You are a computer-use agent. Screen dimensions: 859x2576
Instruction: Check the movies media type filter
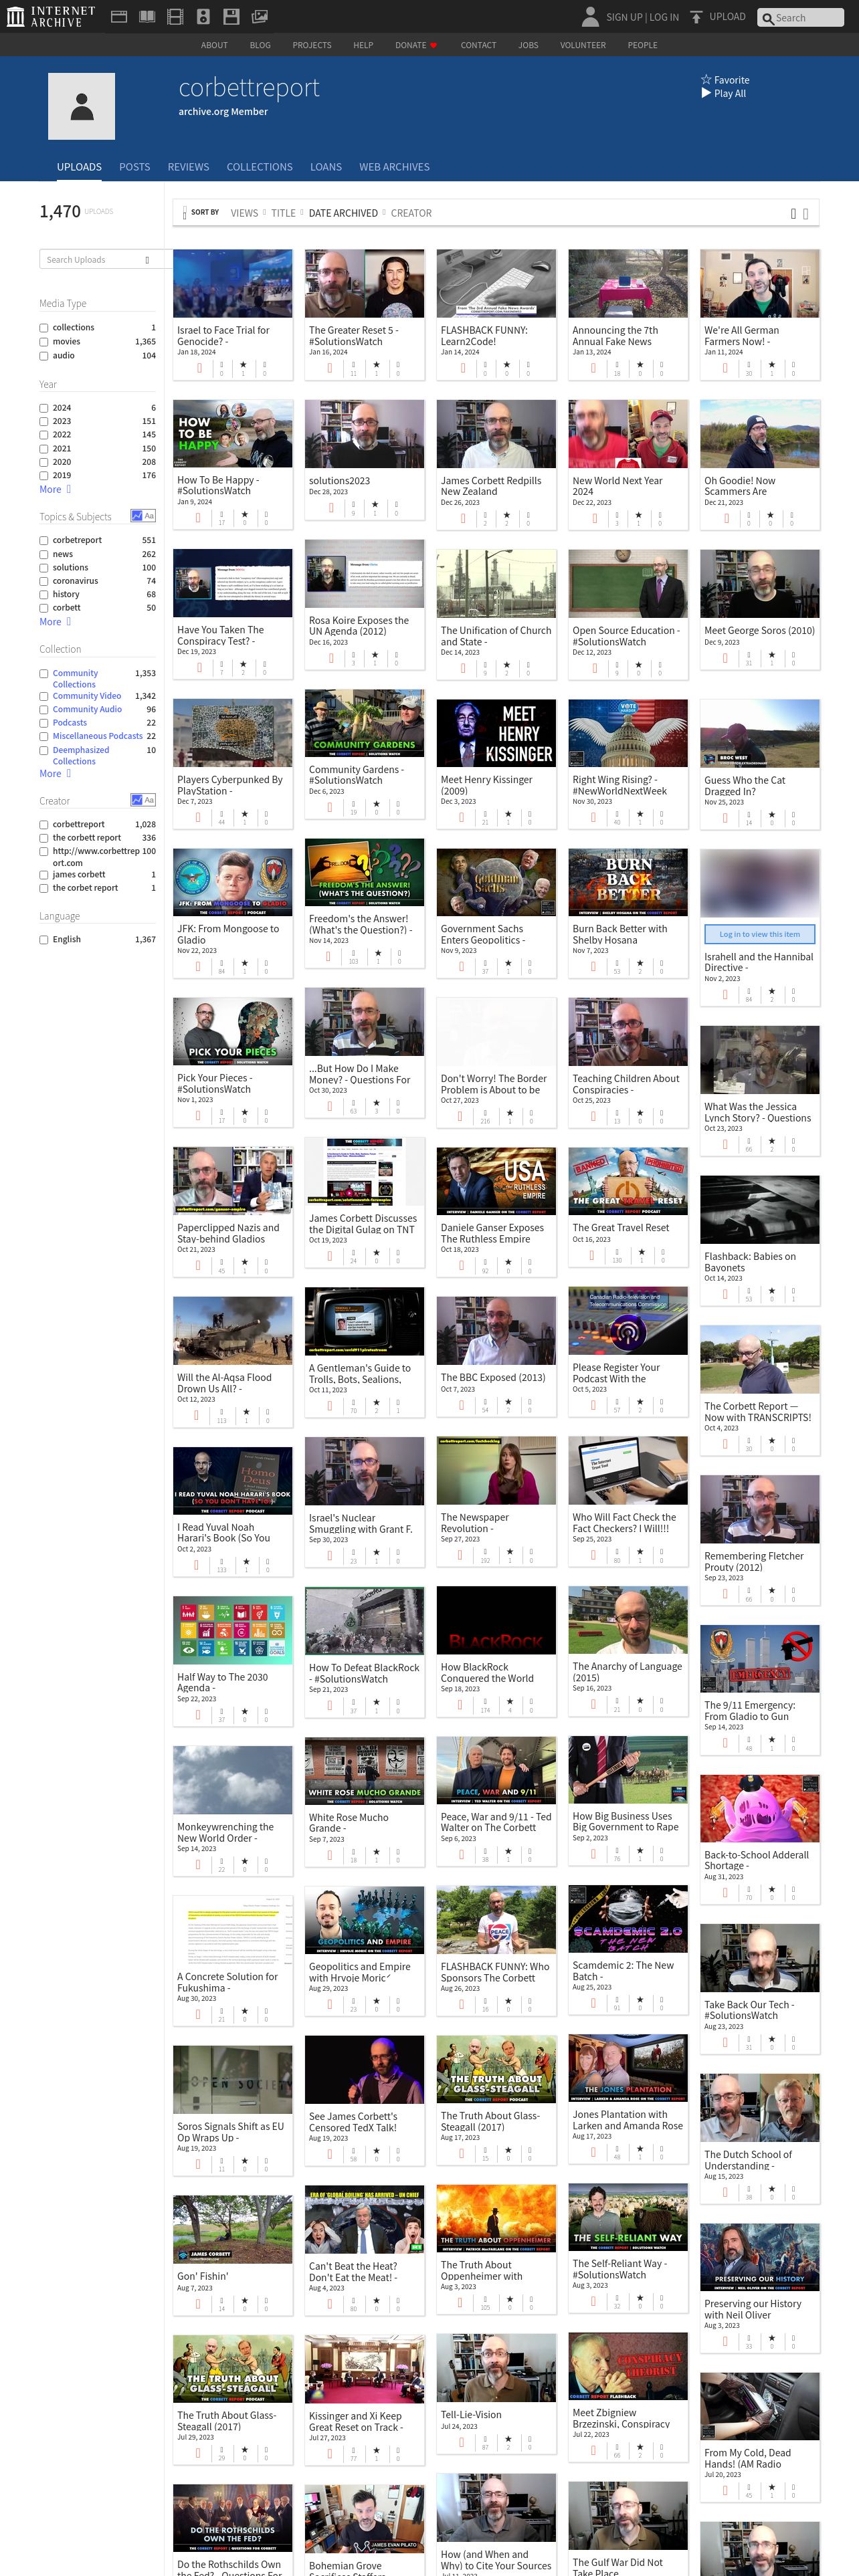44,342
